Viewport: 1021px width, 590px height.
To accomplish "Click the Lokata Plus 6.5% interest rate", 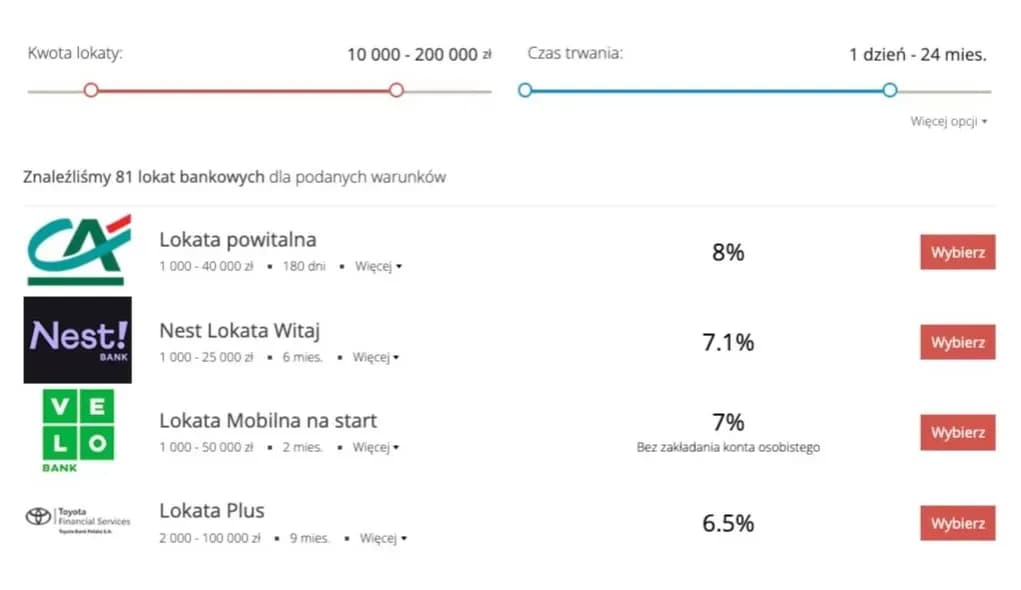I will click(728, 523).
